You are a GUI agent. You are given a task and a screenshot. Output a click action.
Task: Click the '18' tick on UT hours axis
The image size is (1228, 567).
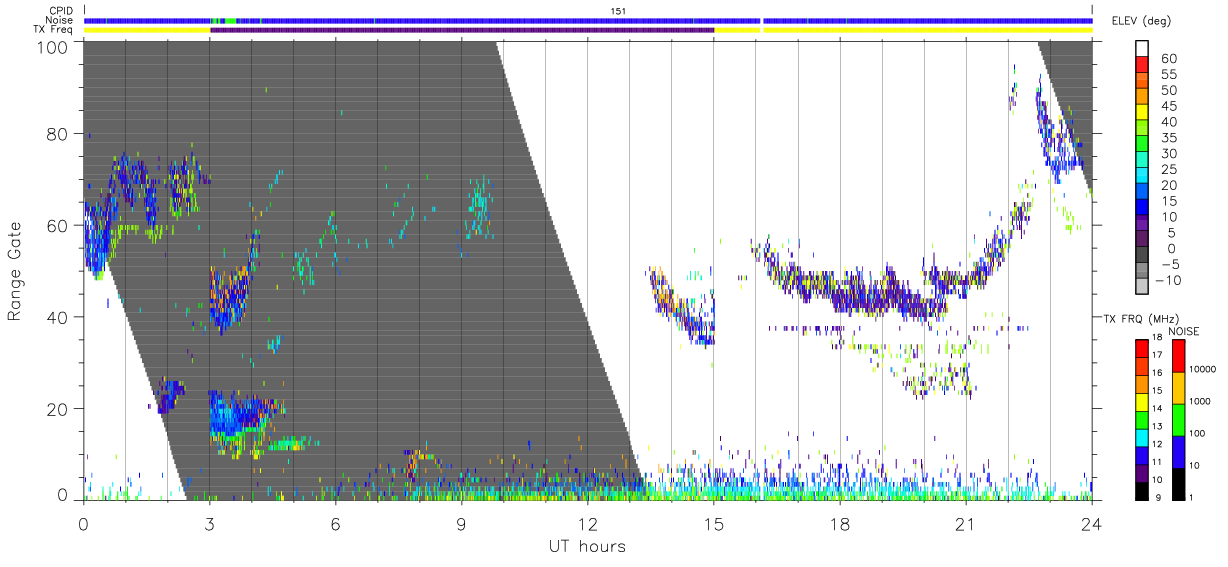pos(840,523)
